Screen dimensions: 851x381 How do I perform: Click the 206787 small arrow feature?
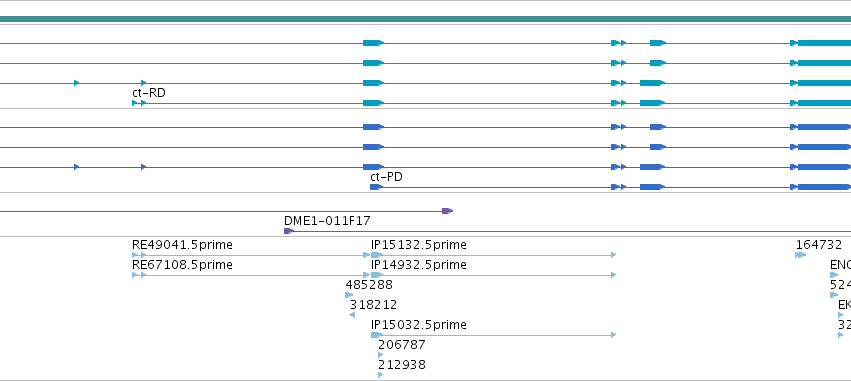pyautogui.click(x=380, y=355)
